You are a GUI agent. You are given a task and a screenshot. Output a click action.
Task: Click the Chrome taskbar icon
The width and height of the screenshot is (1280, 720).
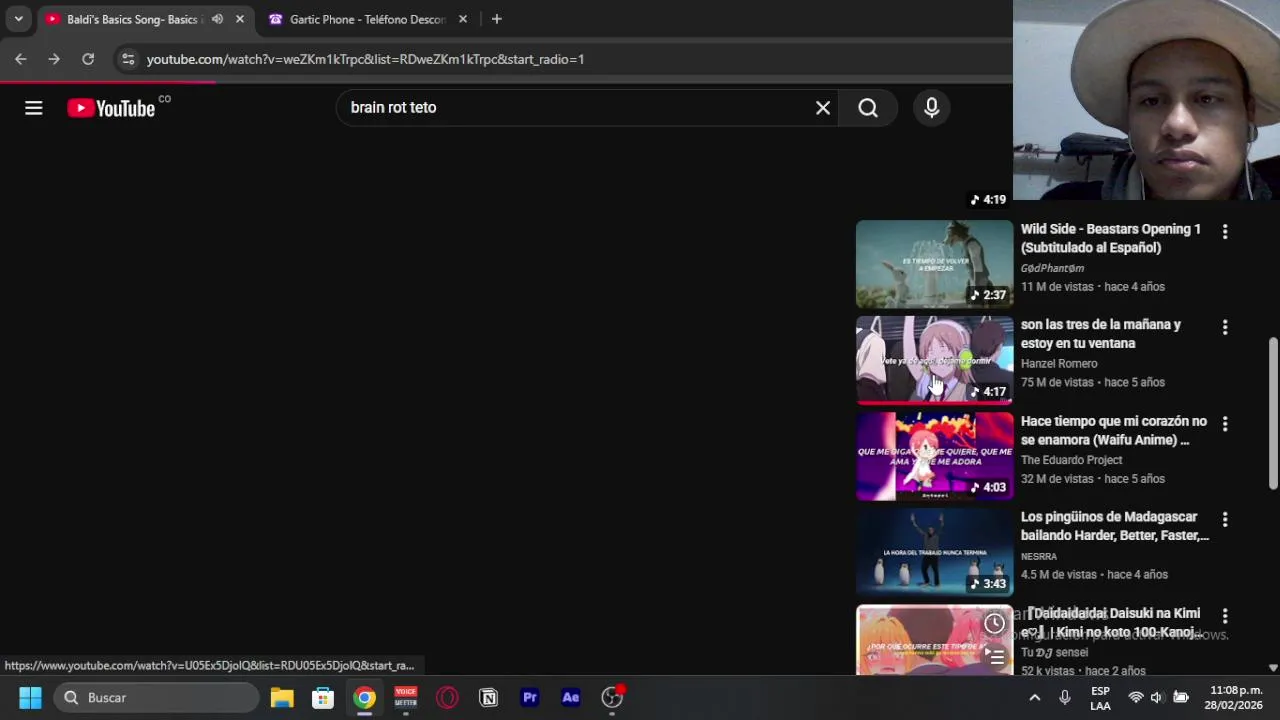364,697
